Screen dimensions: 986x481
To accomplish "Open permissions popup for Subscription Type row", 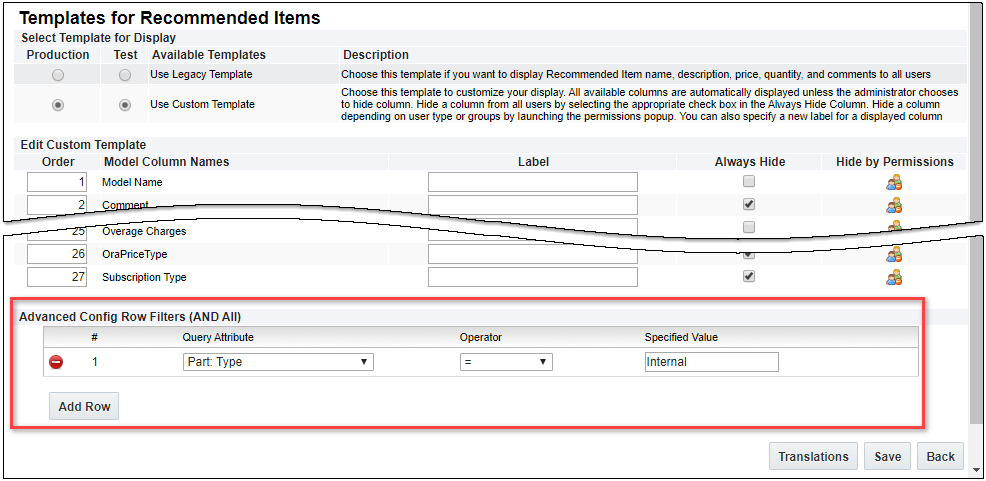I will [x=894, y=277].
